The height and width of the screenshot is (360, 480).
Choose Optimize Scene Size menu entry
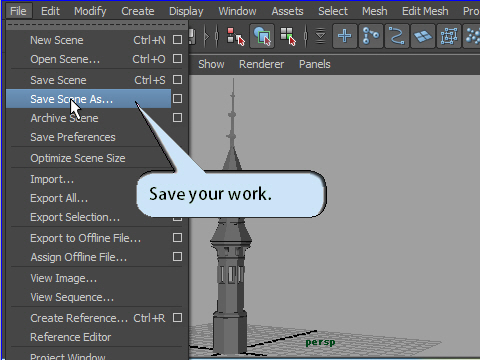pos(89,158)
